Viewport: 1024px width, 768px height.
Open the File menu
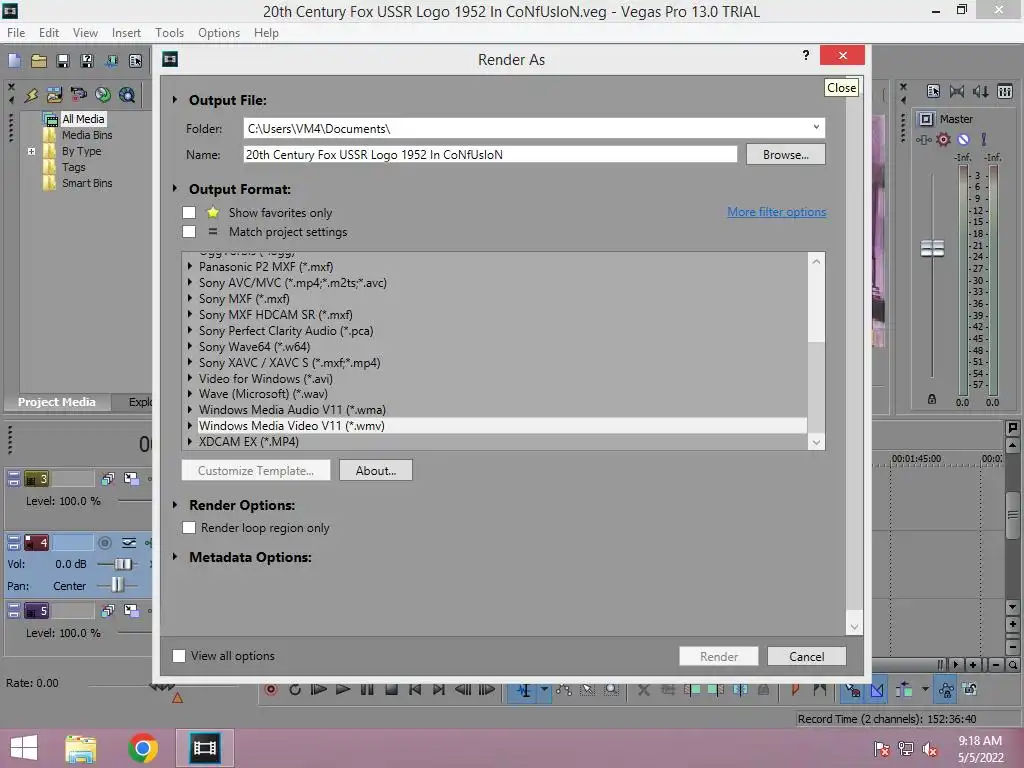(x=16, y=33)
